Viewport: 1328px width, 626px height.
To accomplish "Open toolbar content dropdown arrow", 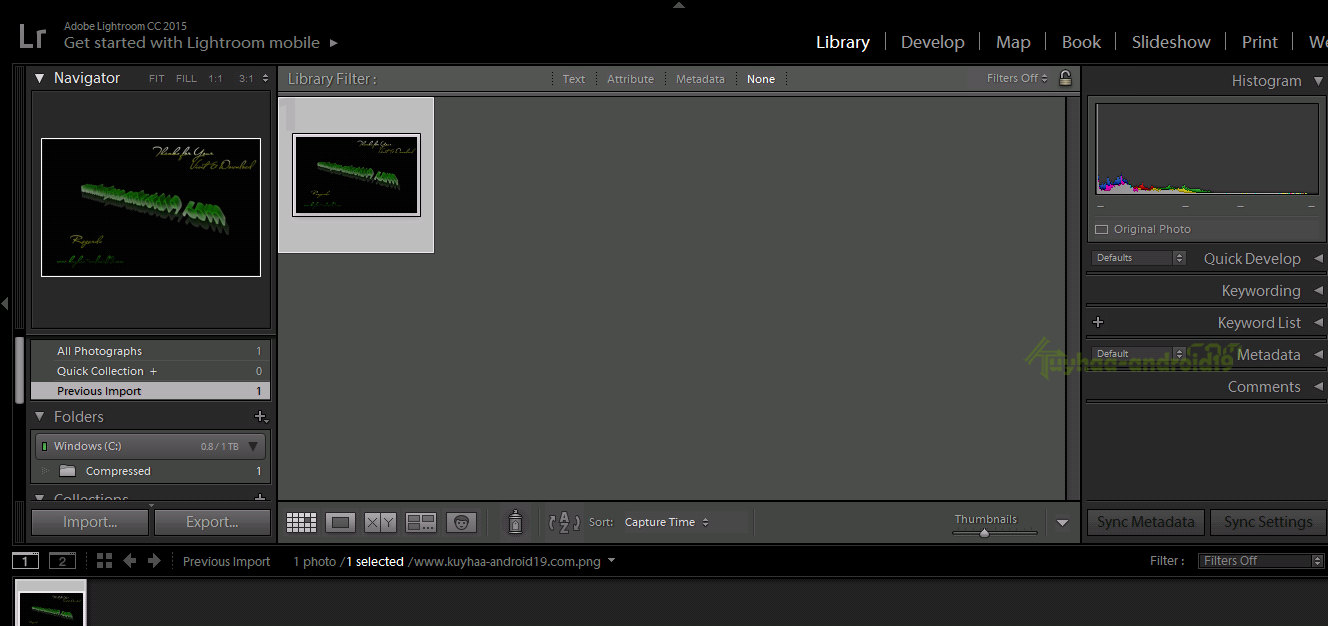I will point(1063,522).
